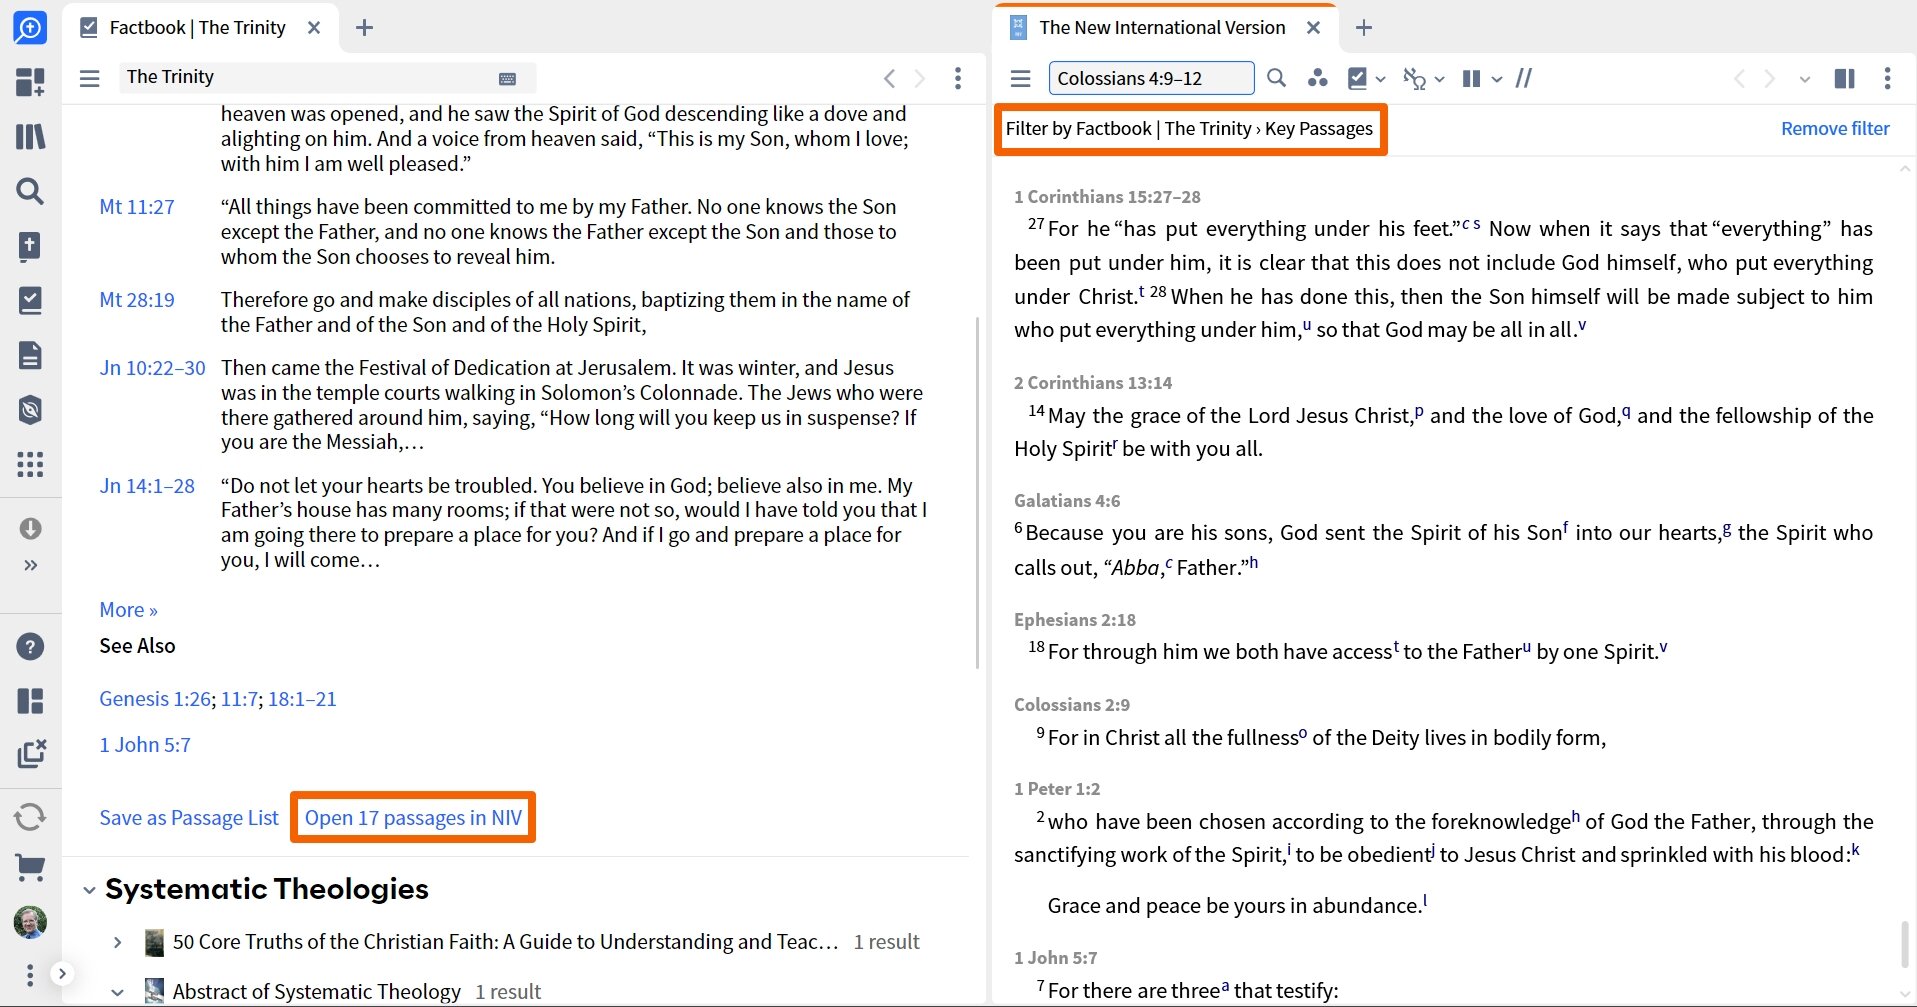Click the keyboard icon in Trinity field
Image resolution: width=1917 pixels, height=1007 pixels.
507,79
